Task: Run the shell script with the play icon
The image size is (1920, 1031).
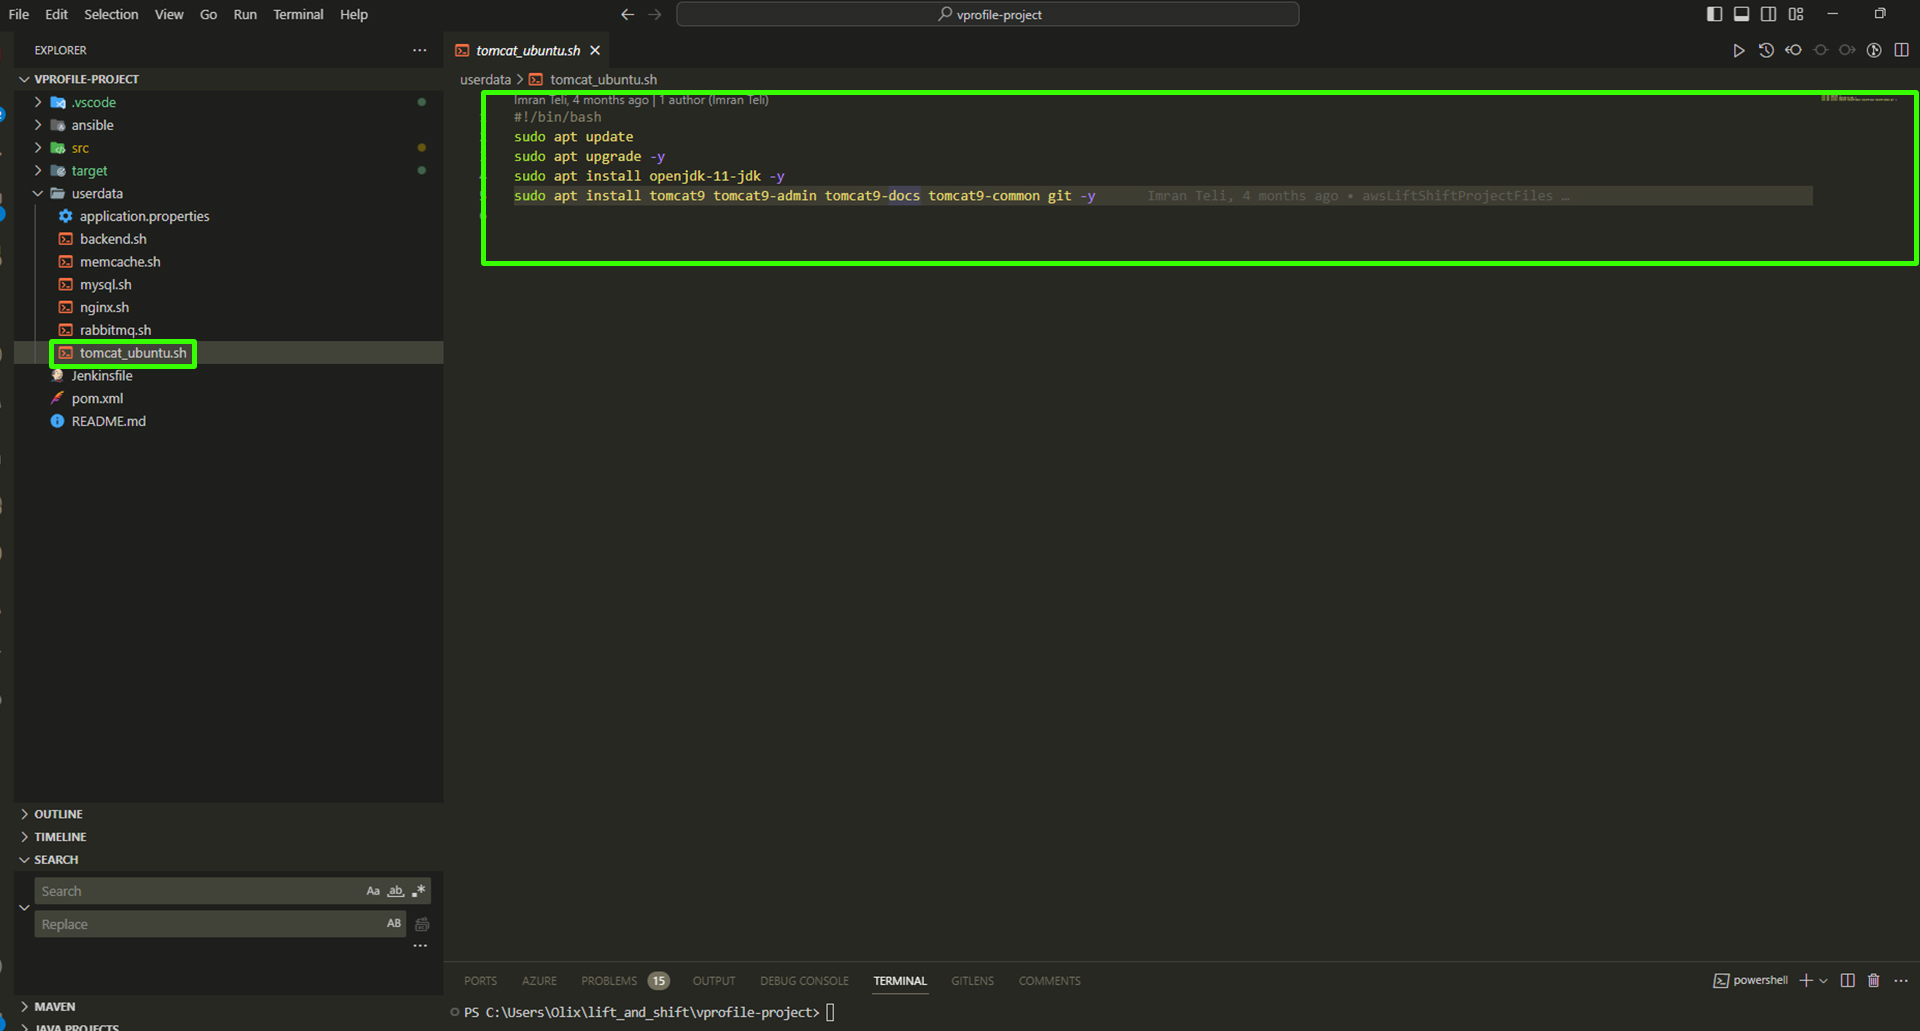Action: [x=1739, y=50]
